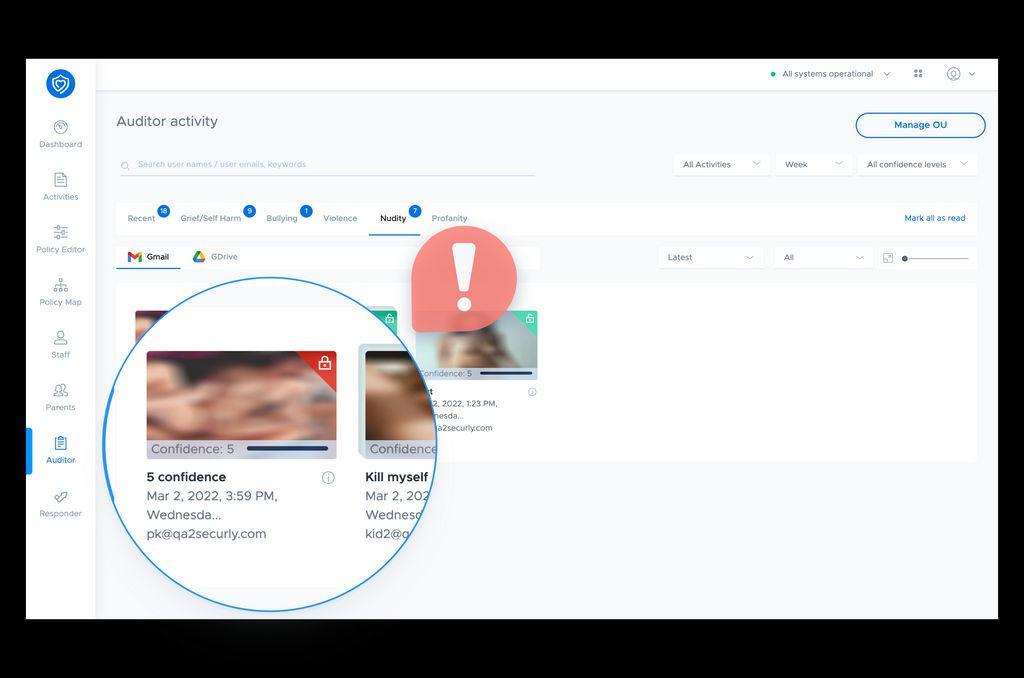Open the user account avatar menu
The height and width of the screenshot is (678, 1024).
point(953,74)
